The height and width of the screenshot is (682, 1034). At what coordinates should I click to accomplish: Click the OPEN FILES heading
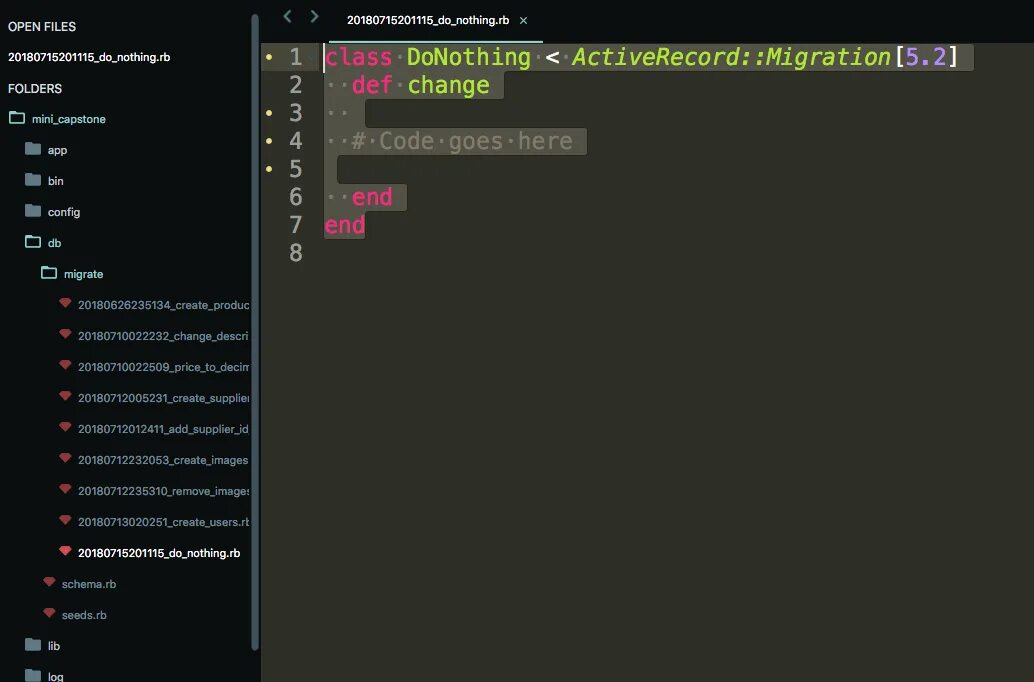[x=42, y=26]
